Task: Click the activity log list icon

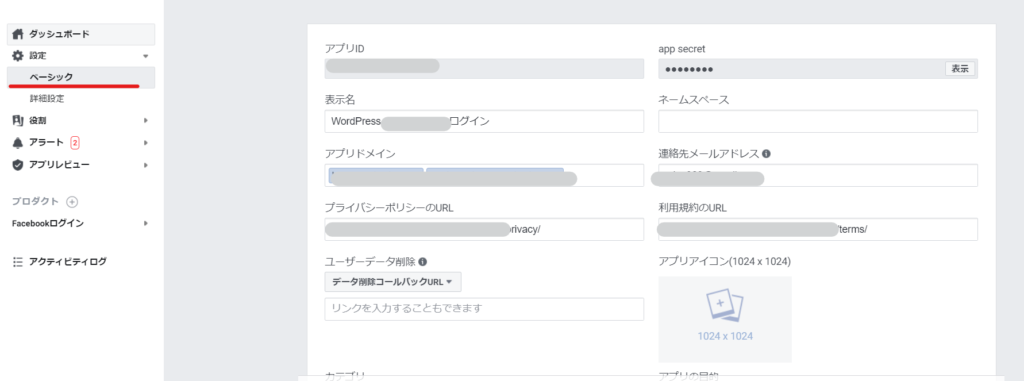Action: 18,261
